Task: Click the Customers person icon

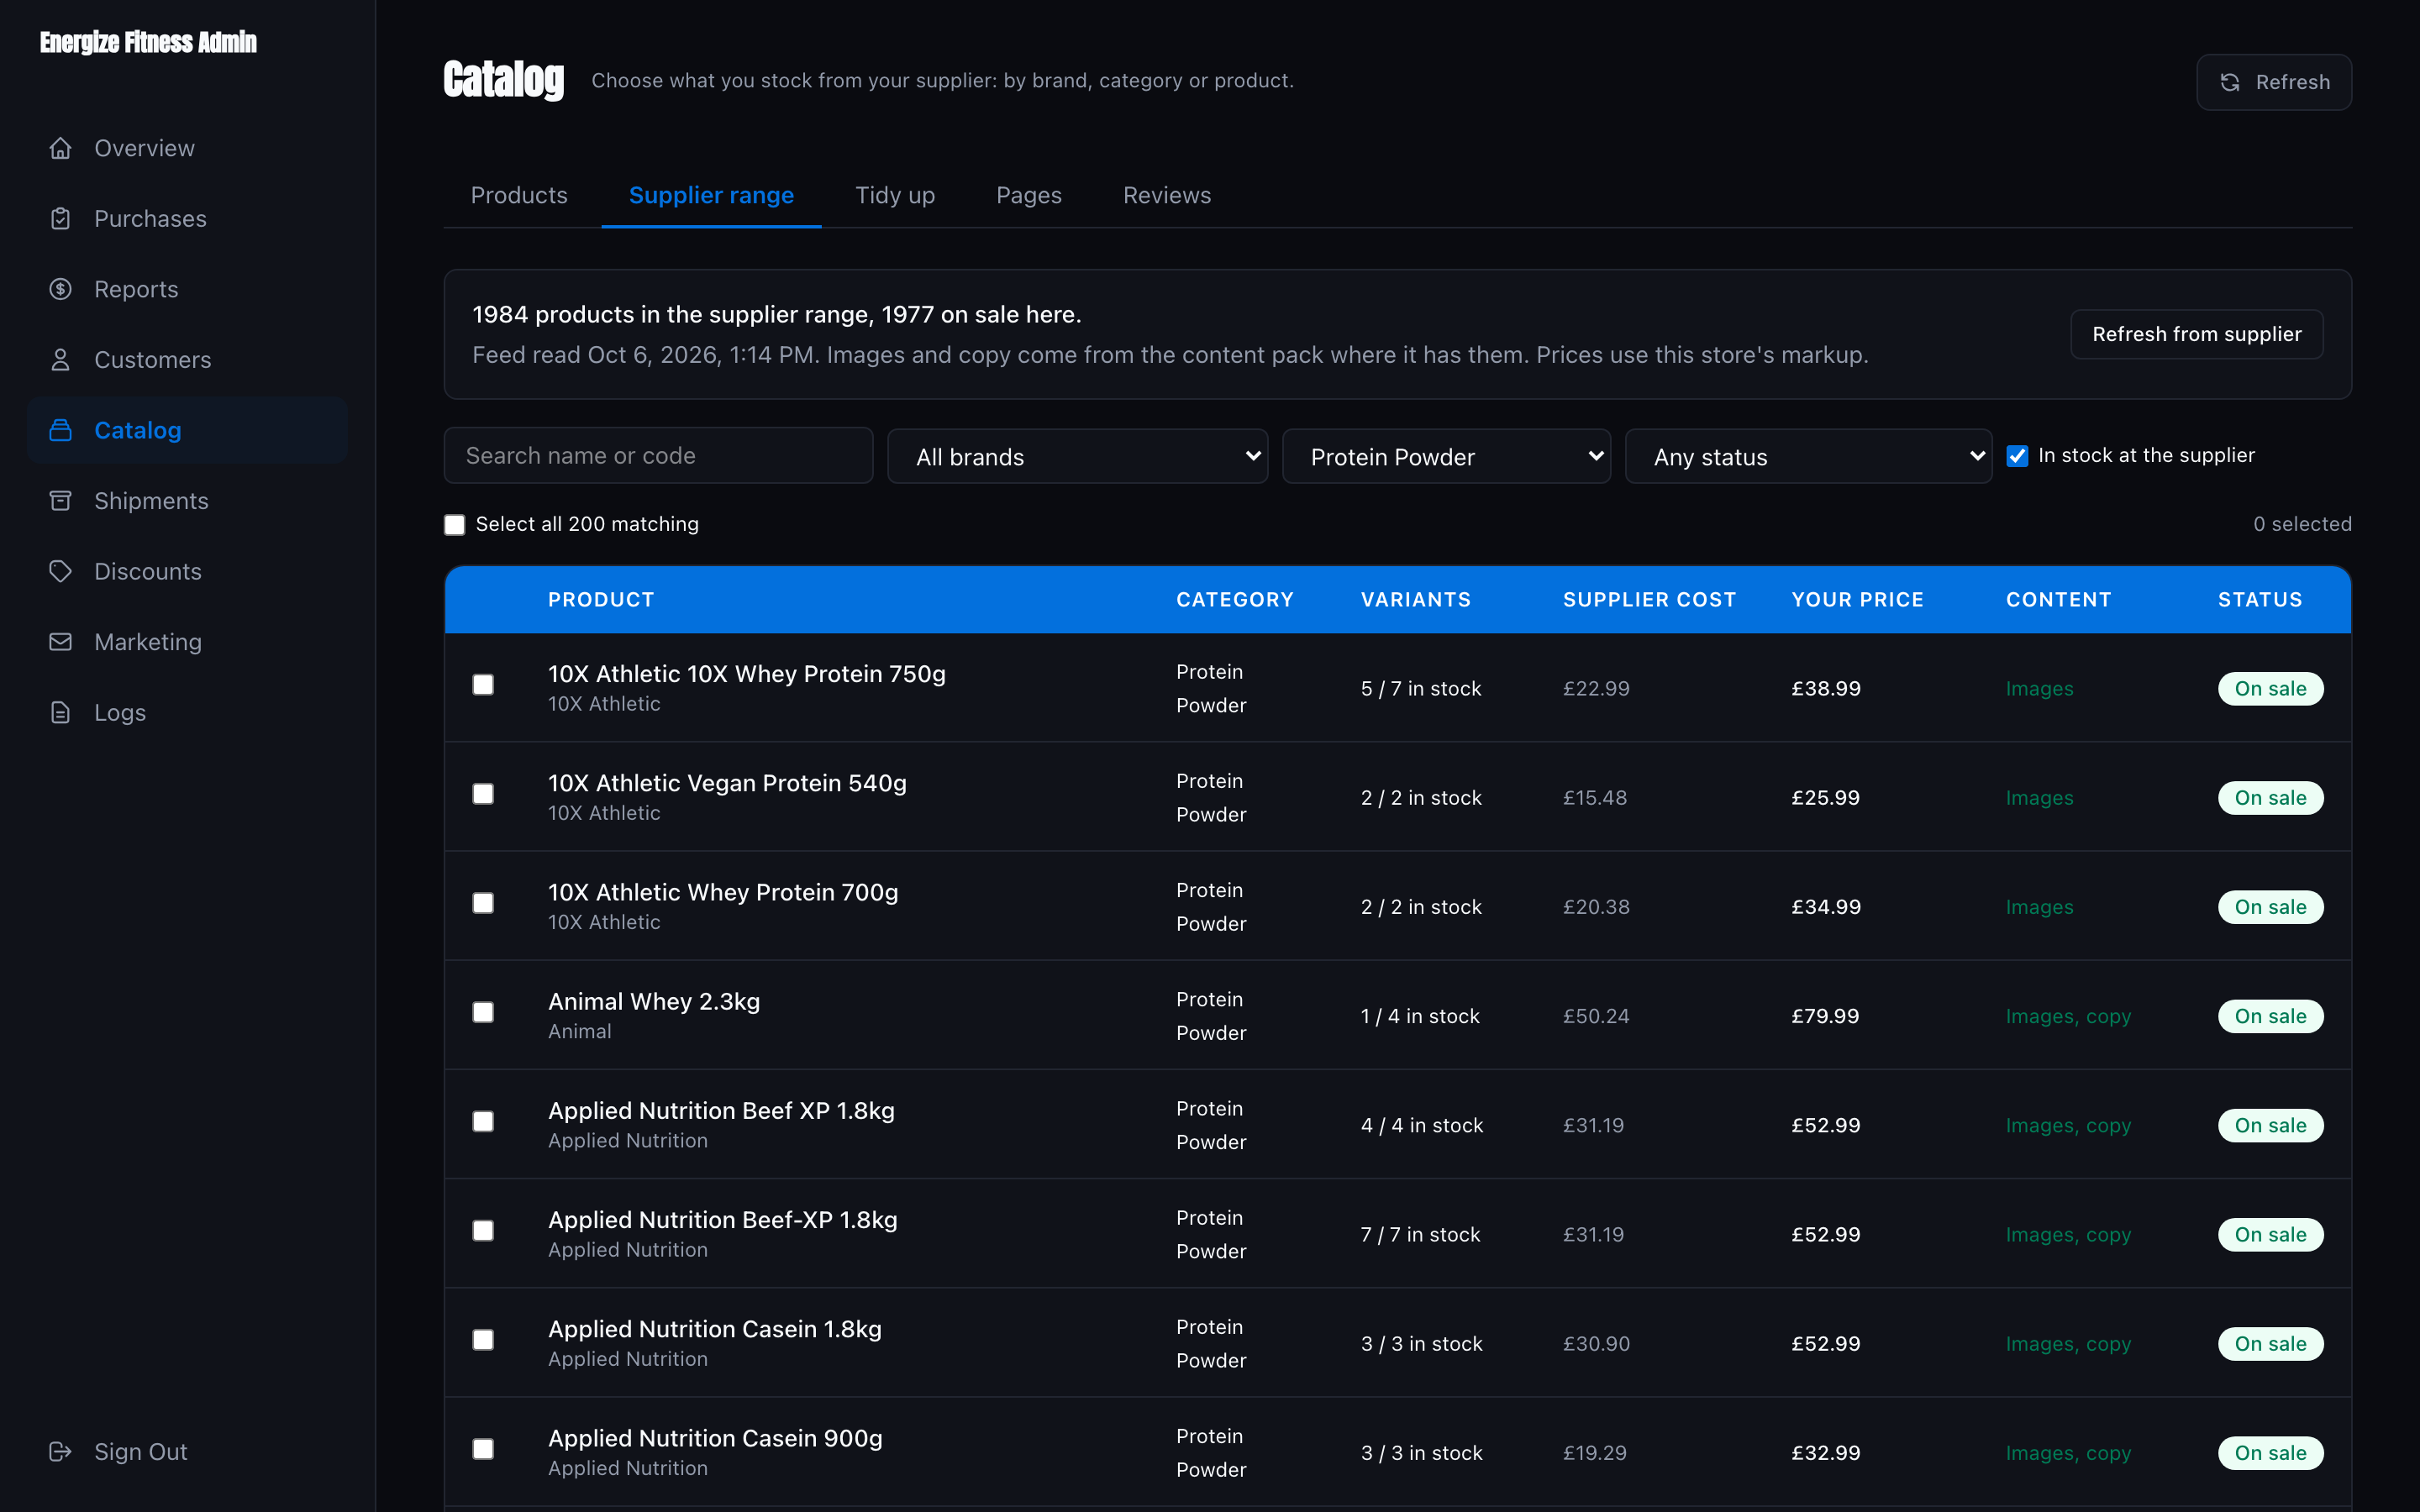Action: coord(60,360)
